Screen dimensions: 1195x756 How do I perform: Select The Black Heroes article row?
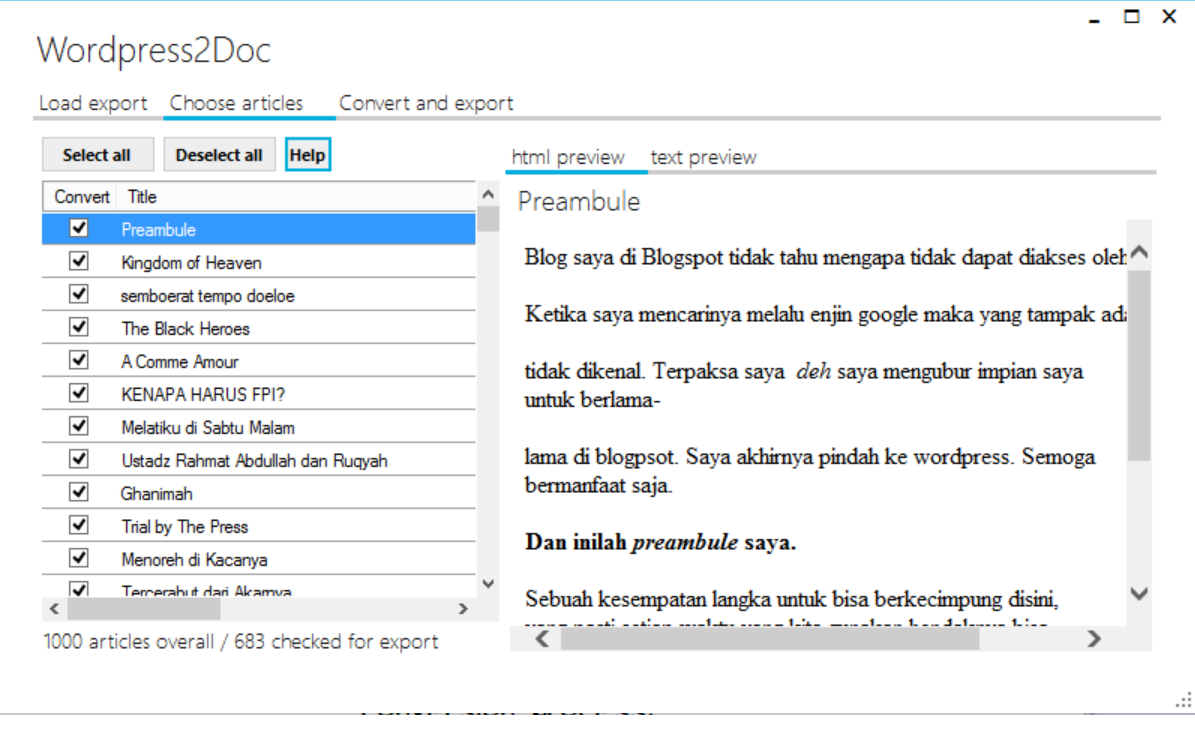pyautogui.click(x=185, y=328)
